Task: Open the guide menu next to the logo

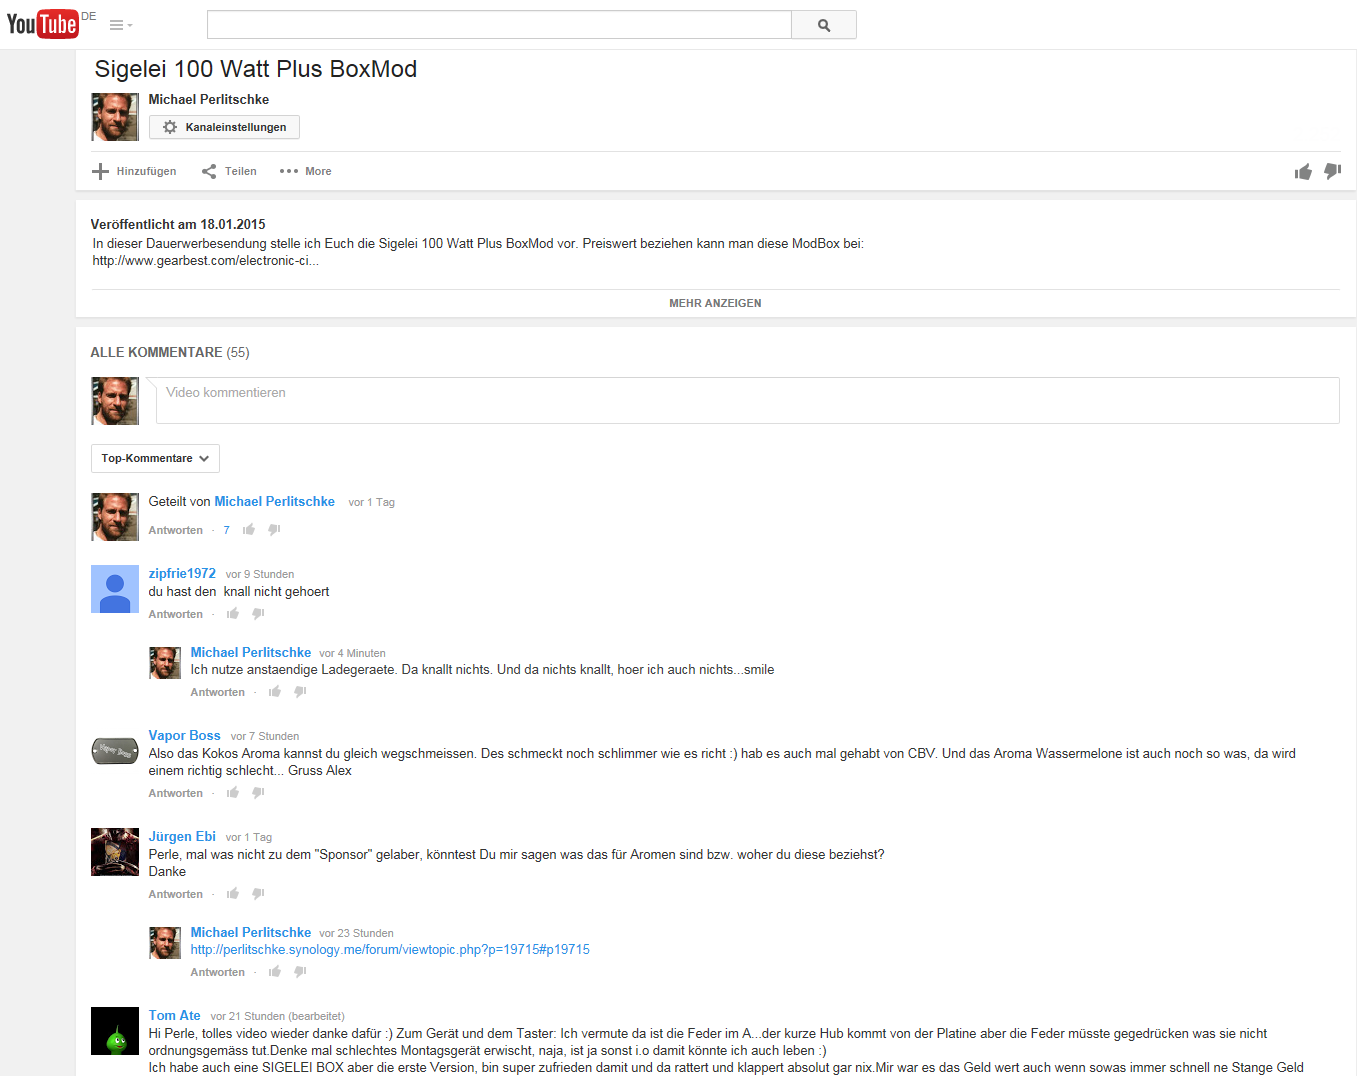Action: coord(120,25)
